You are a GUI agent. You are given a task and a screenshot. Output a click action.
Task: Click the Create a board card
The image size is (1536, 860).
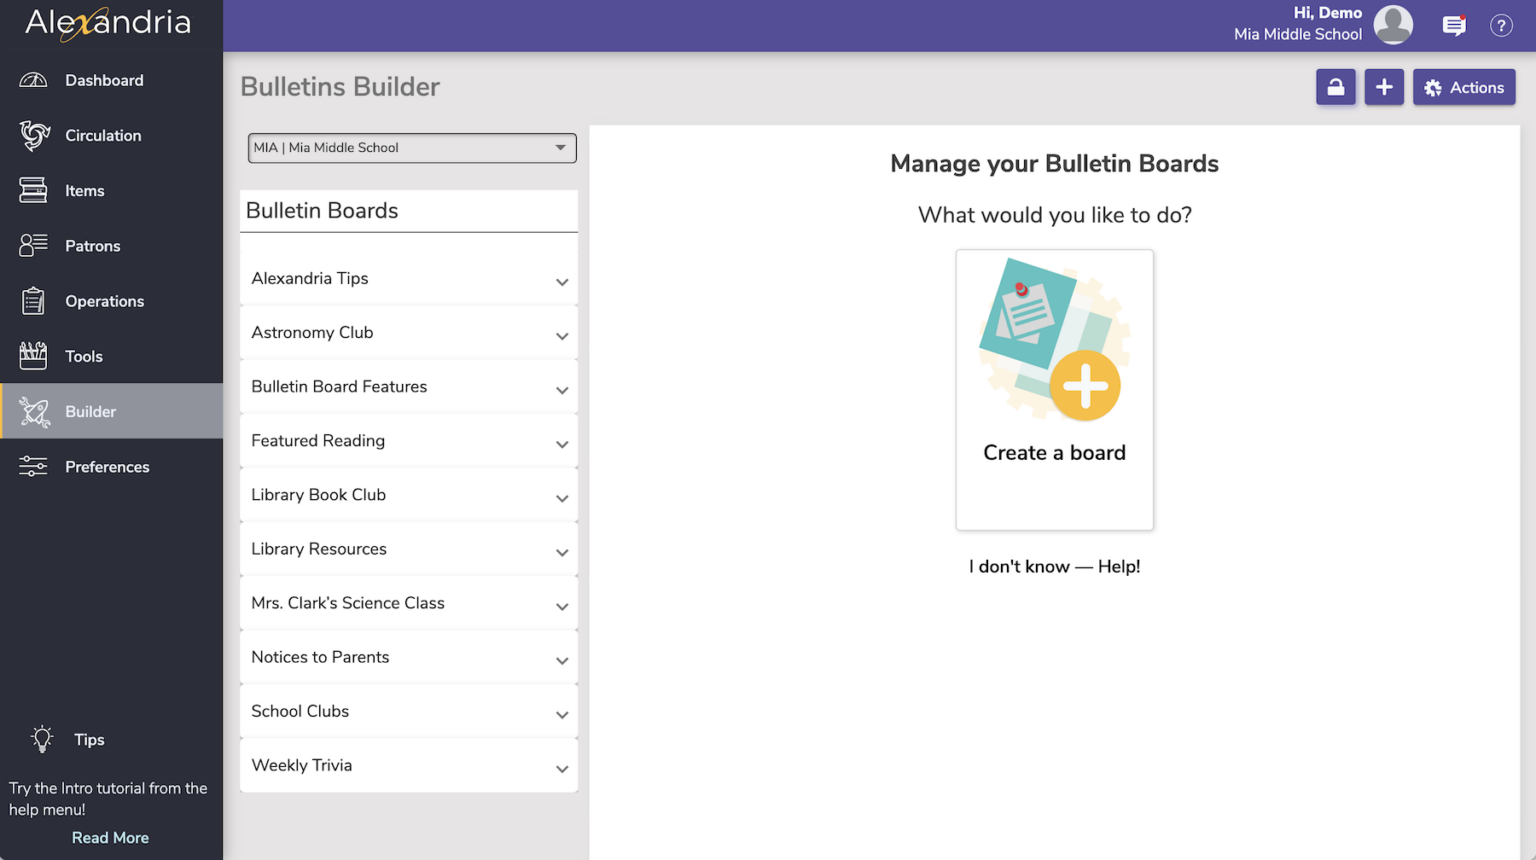[1055, 390]
